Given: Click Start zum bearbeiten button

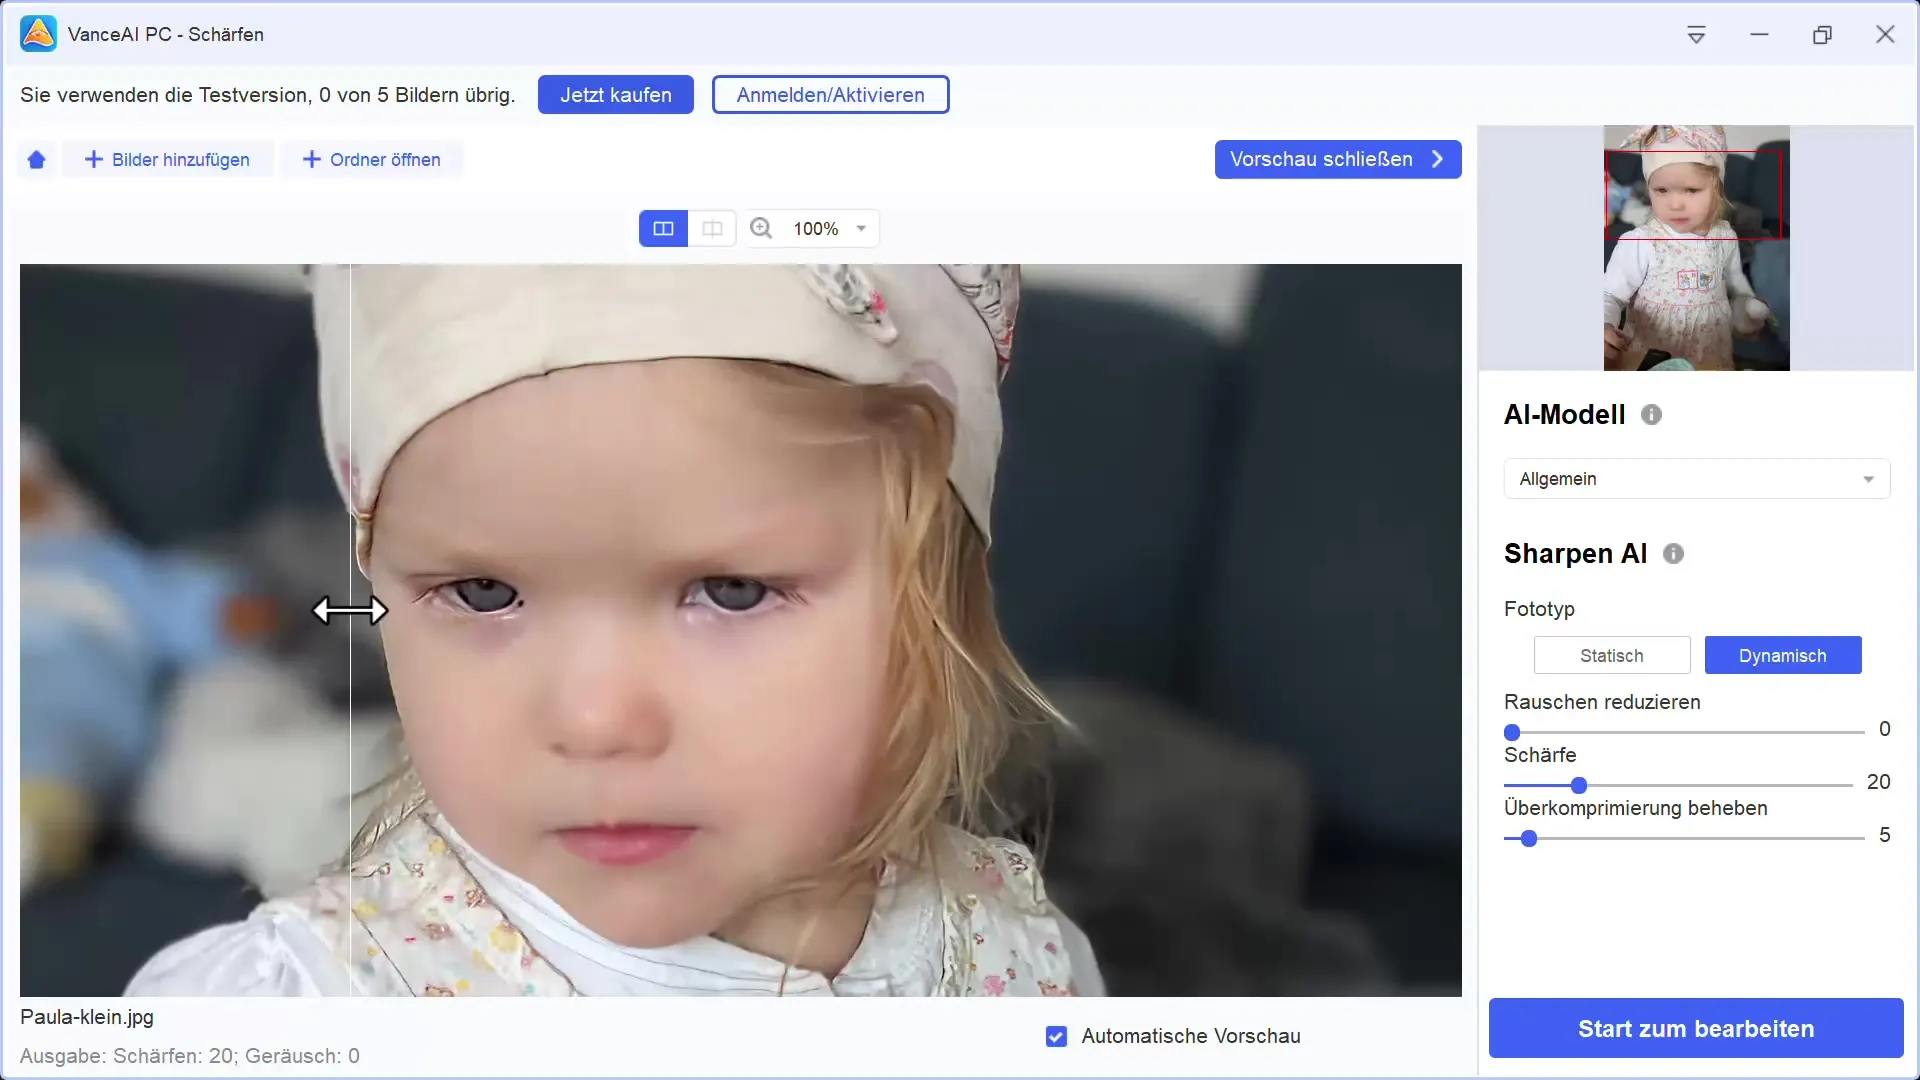Looking at the screenshot, I should (x=1696, y=1029).
